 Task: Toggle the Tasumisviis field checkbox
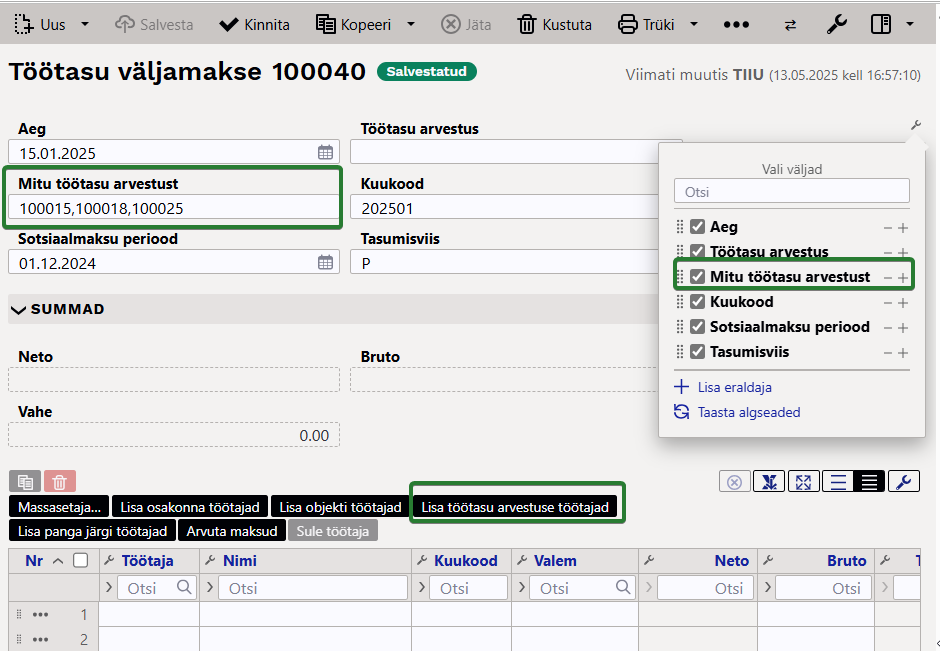click(697, 351)
